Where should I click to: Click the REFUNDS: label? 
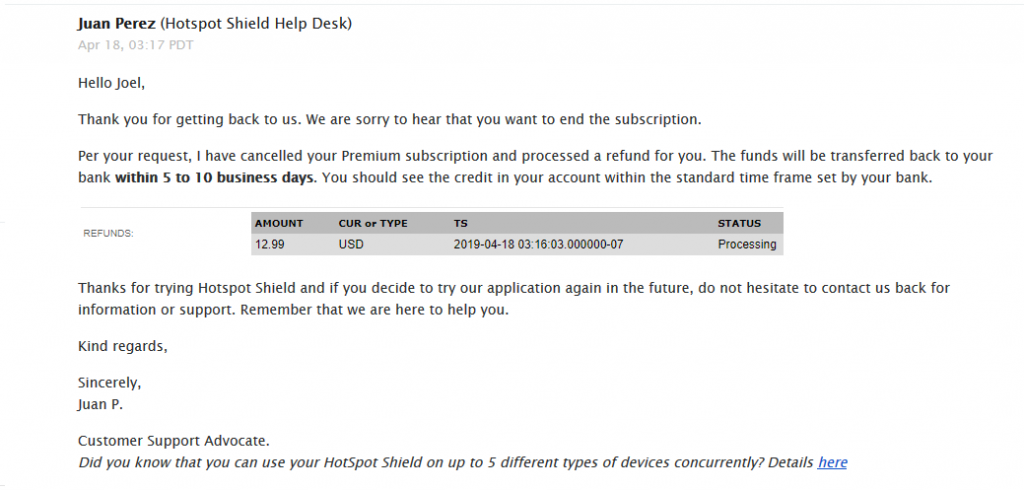pos(108,233)
